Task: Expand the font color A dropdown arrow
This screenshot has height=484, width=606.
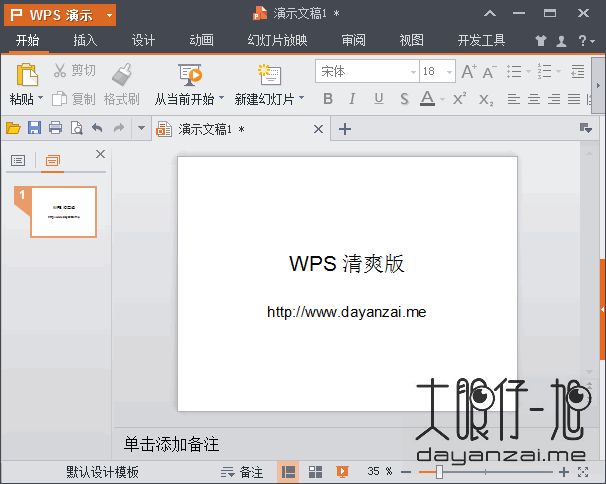Action: (443, 100)
